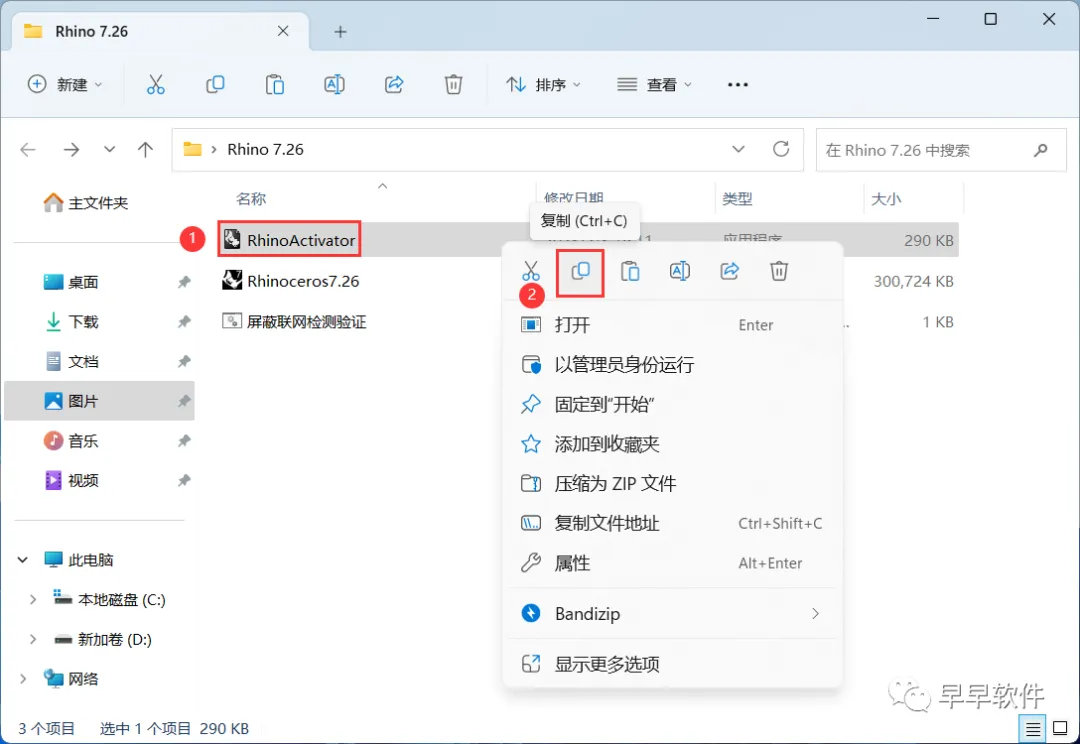
Task: Open the three-dots more options menu
Action: click(738, 85)
